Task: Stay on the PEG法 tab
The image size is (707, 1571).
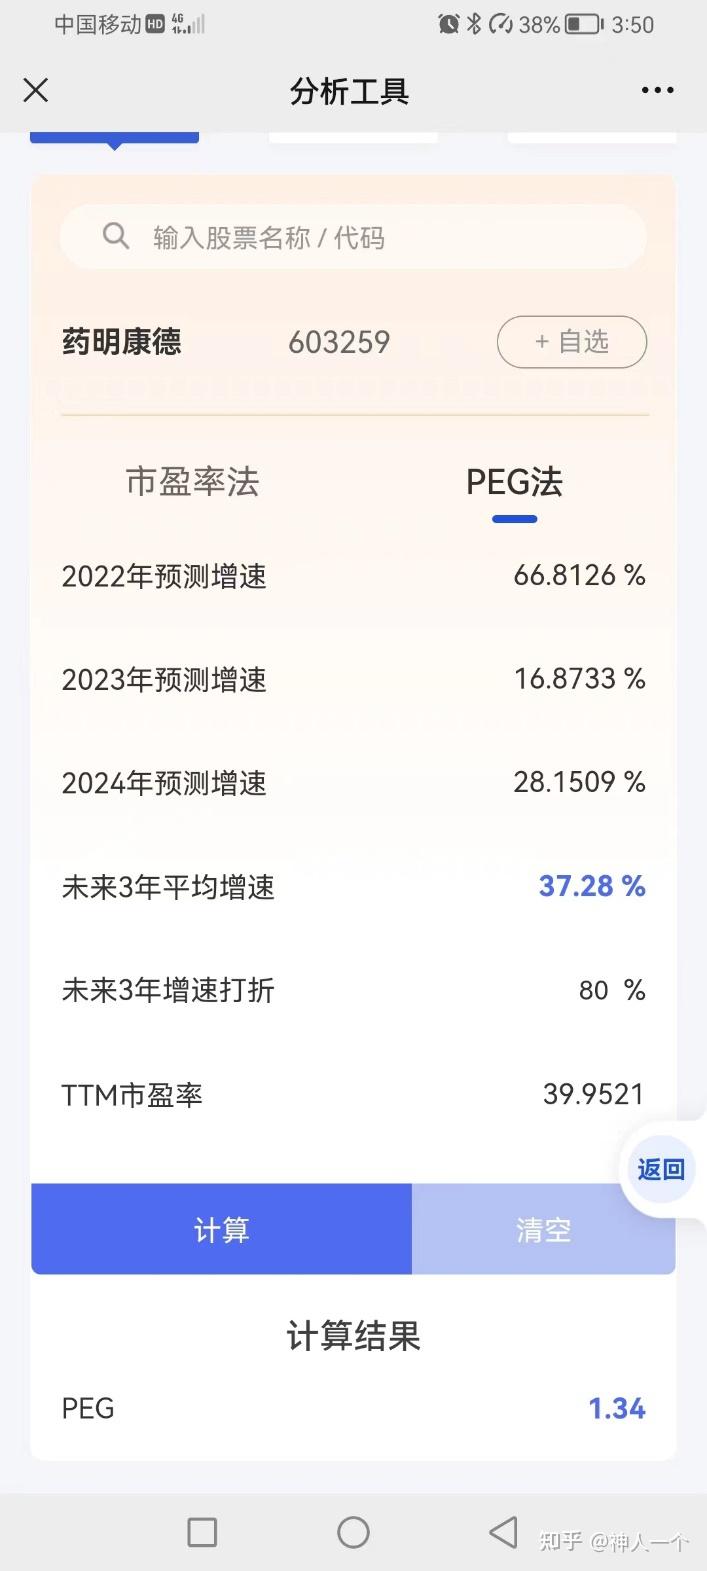Action: coord(514,482)
